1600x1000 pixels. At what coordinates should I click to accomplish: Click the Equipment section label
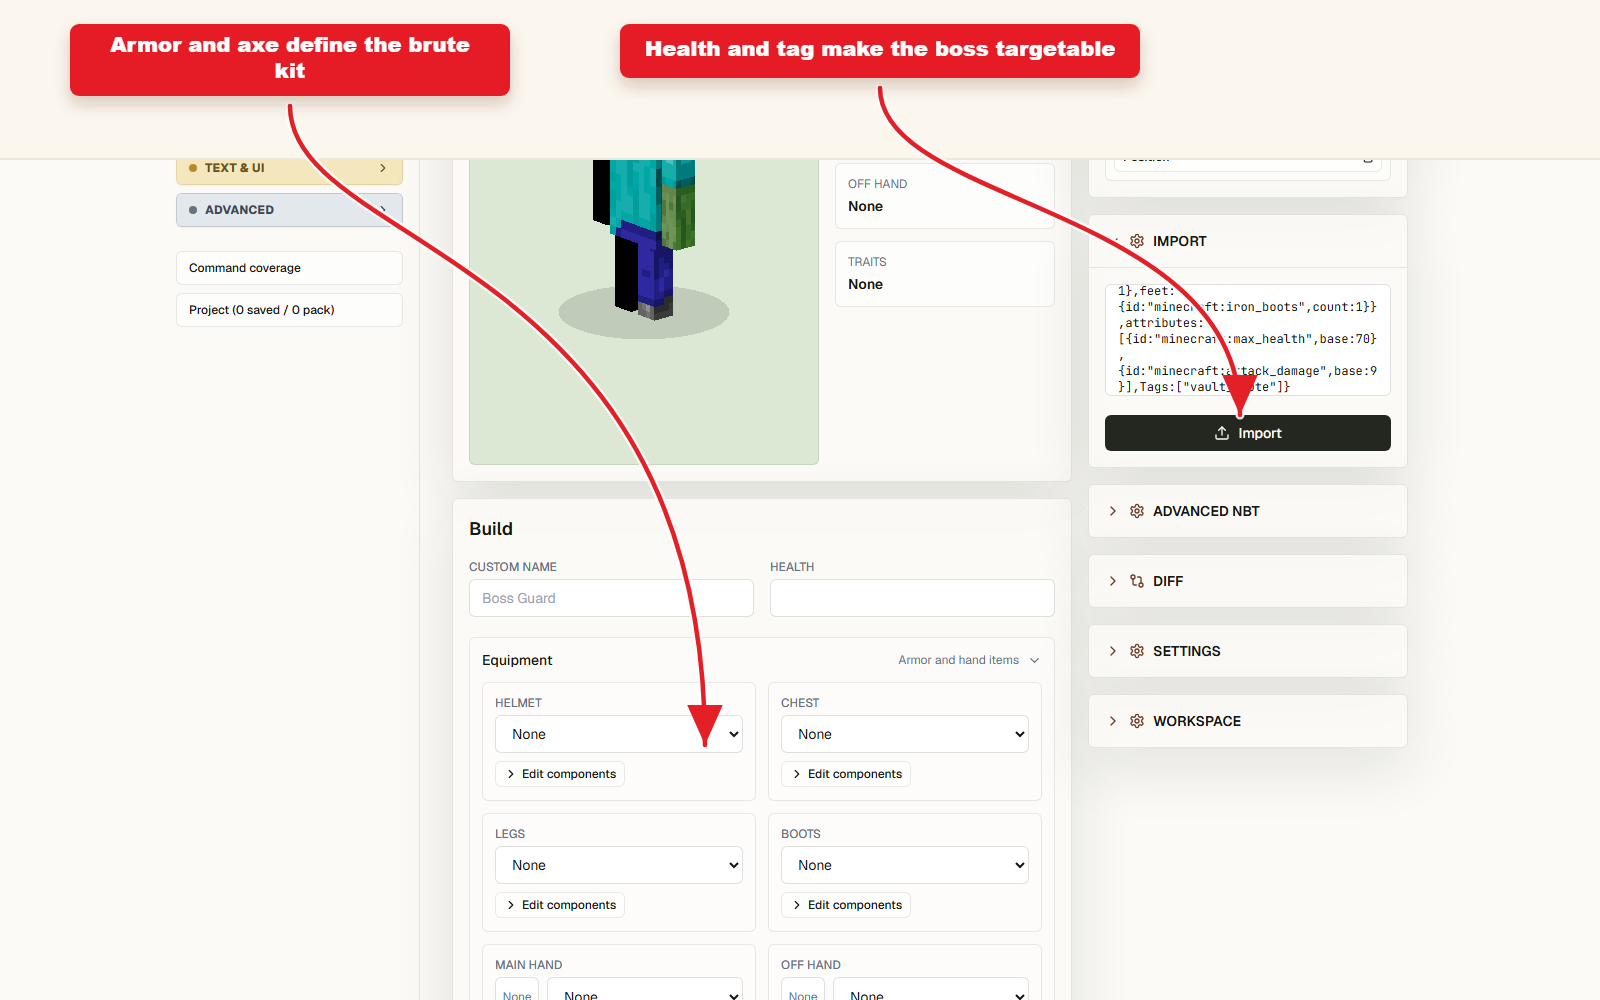click(517, 660)
